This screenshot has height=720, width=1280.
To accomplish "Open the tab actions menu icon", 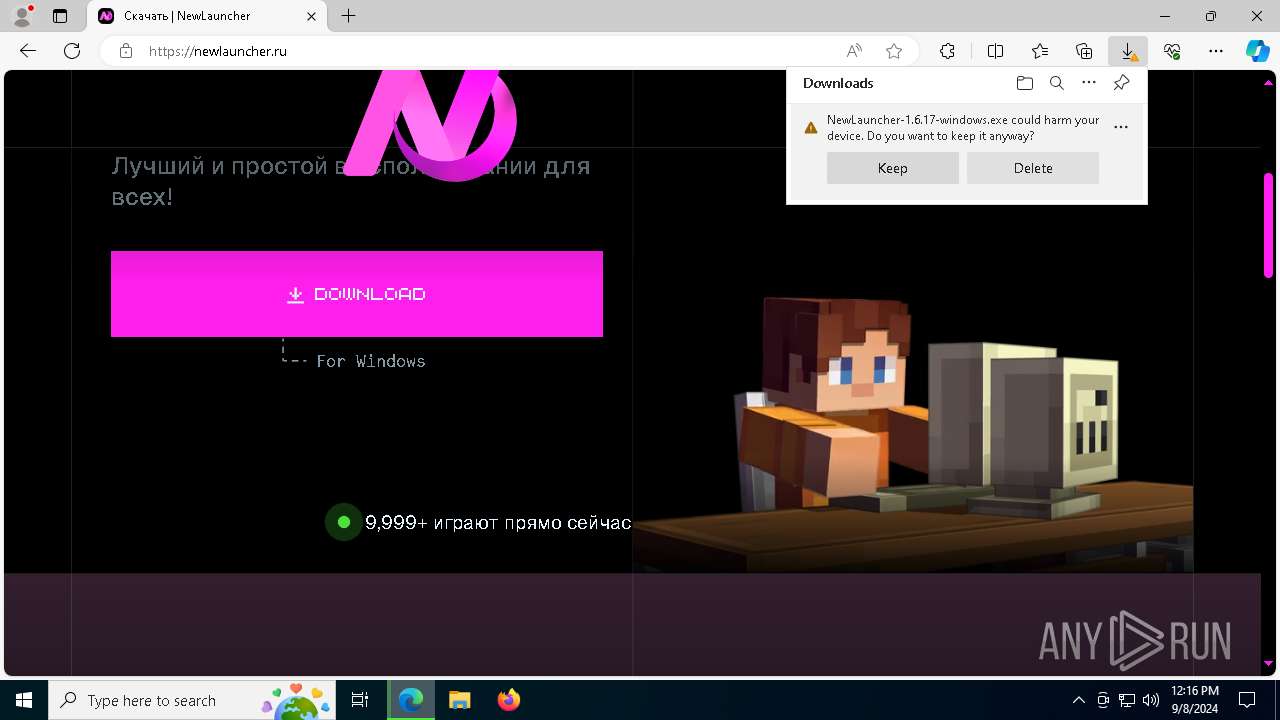I will coord(60,16).
